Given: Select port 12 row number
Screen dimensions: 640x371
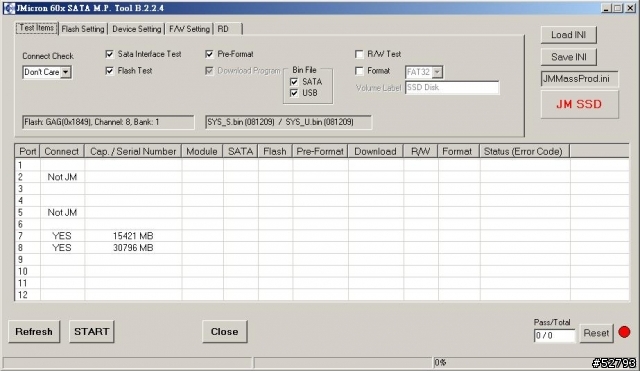Looking at the screenshot, I should 22,295.
